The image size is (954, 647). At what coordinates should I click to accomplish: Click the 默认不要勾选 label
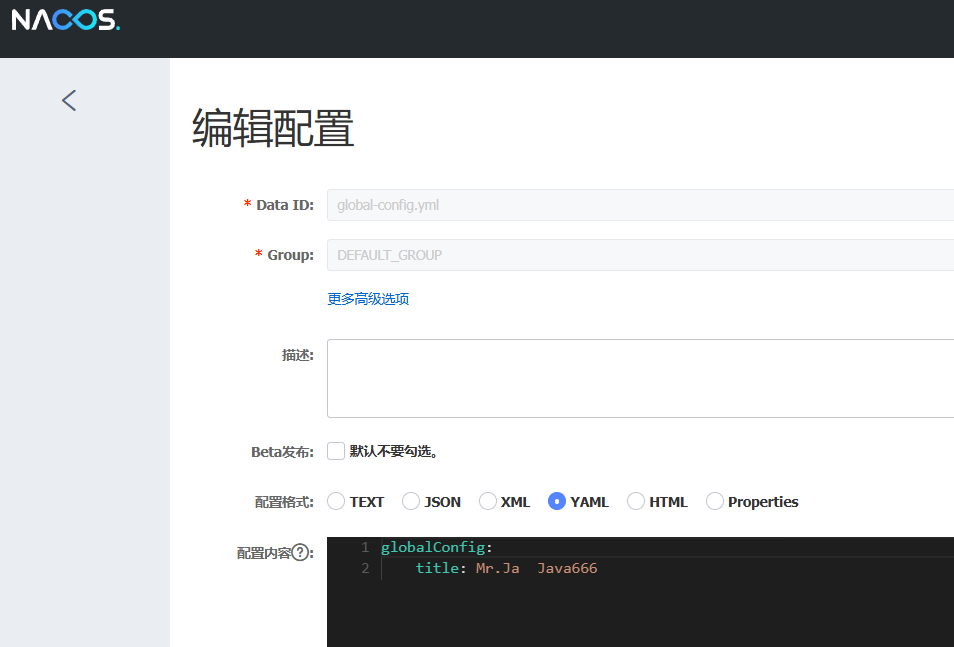point(394,451)
